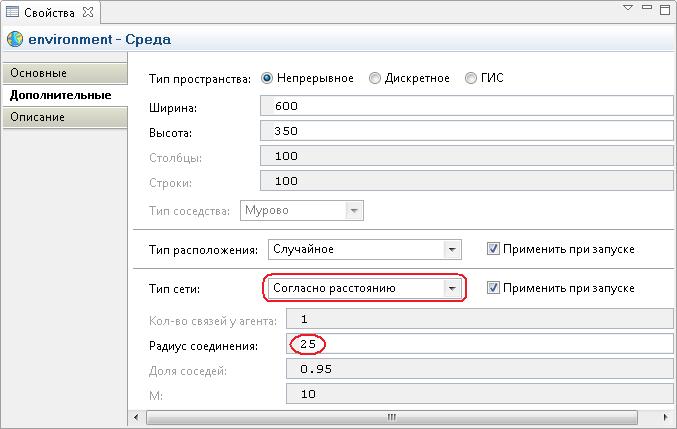Click left arrow of horizontal scrollbar

pos(136,417)
